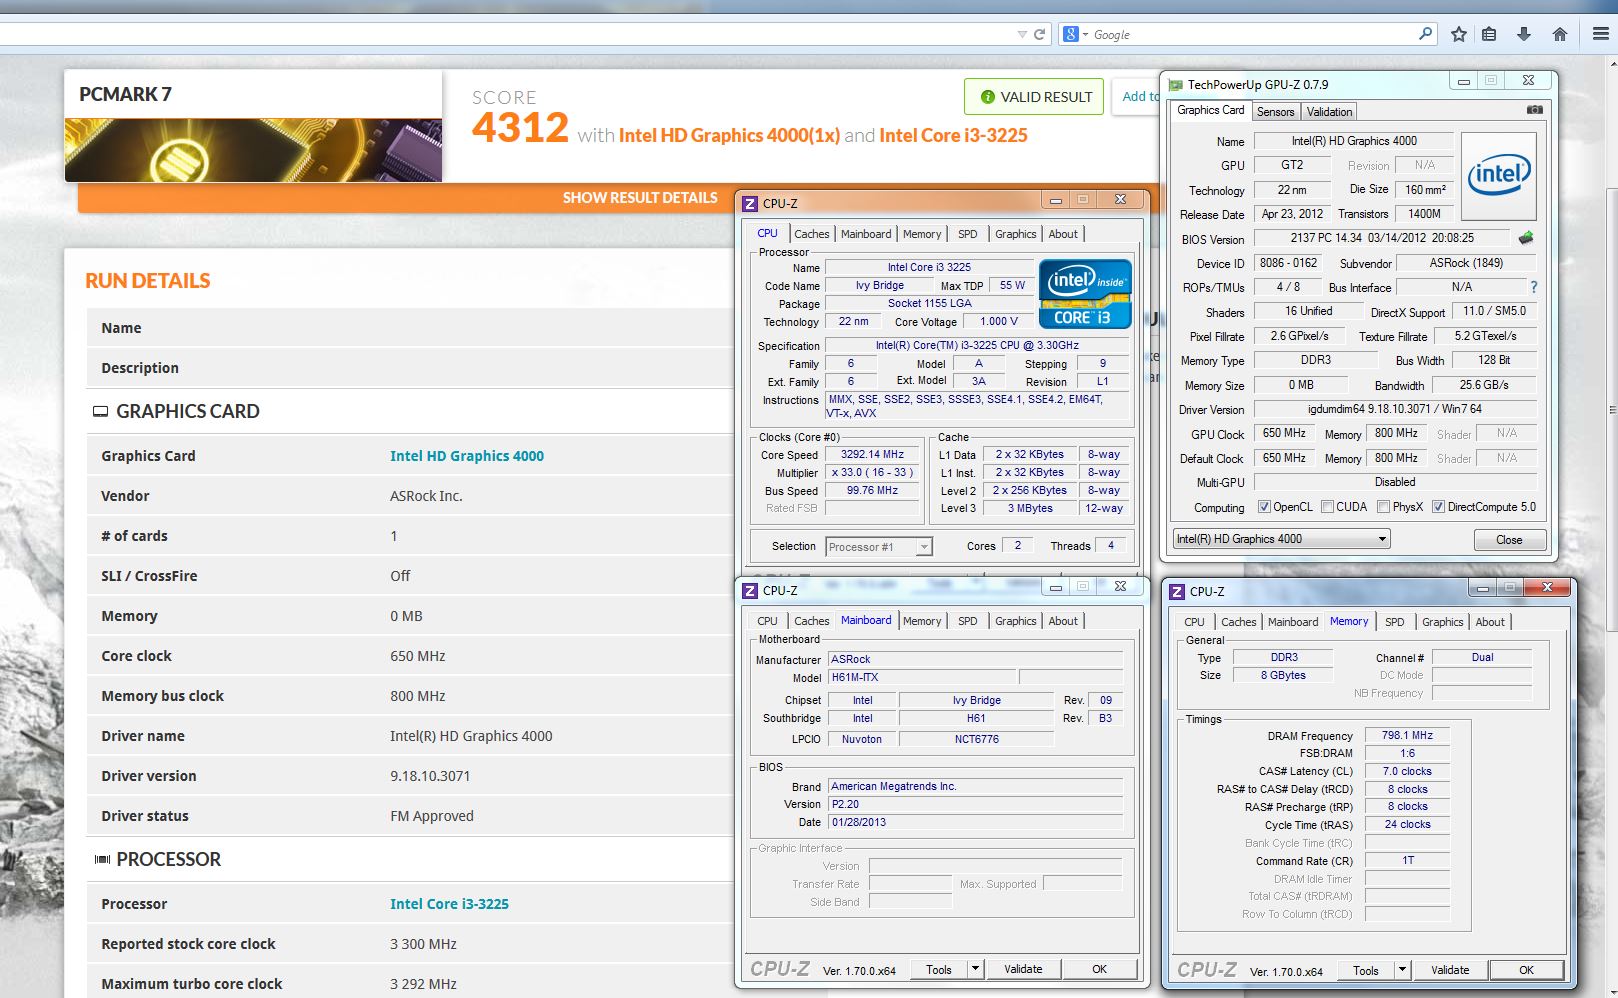Switch to the Validation tab in GPU-Z
The width and height of the screenshot is (1618, 998).
pyautogui.click(x=1329, y=112)
